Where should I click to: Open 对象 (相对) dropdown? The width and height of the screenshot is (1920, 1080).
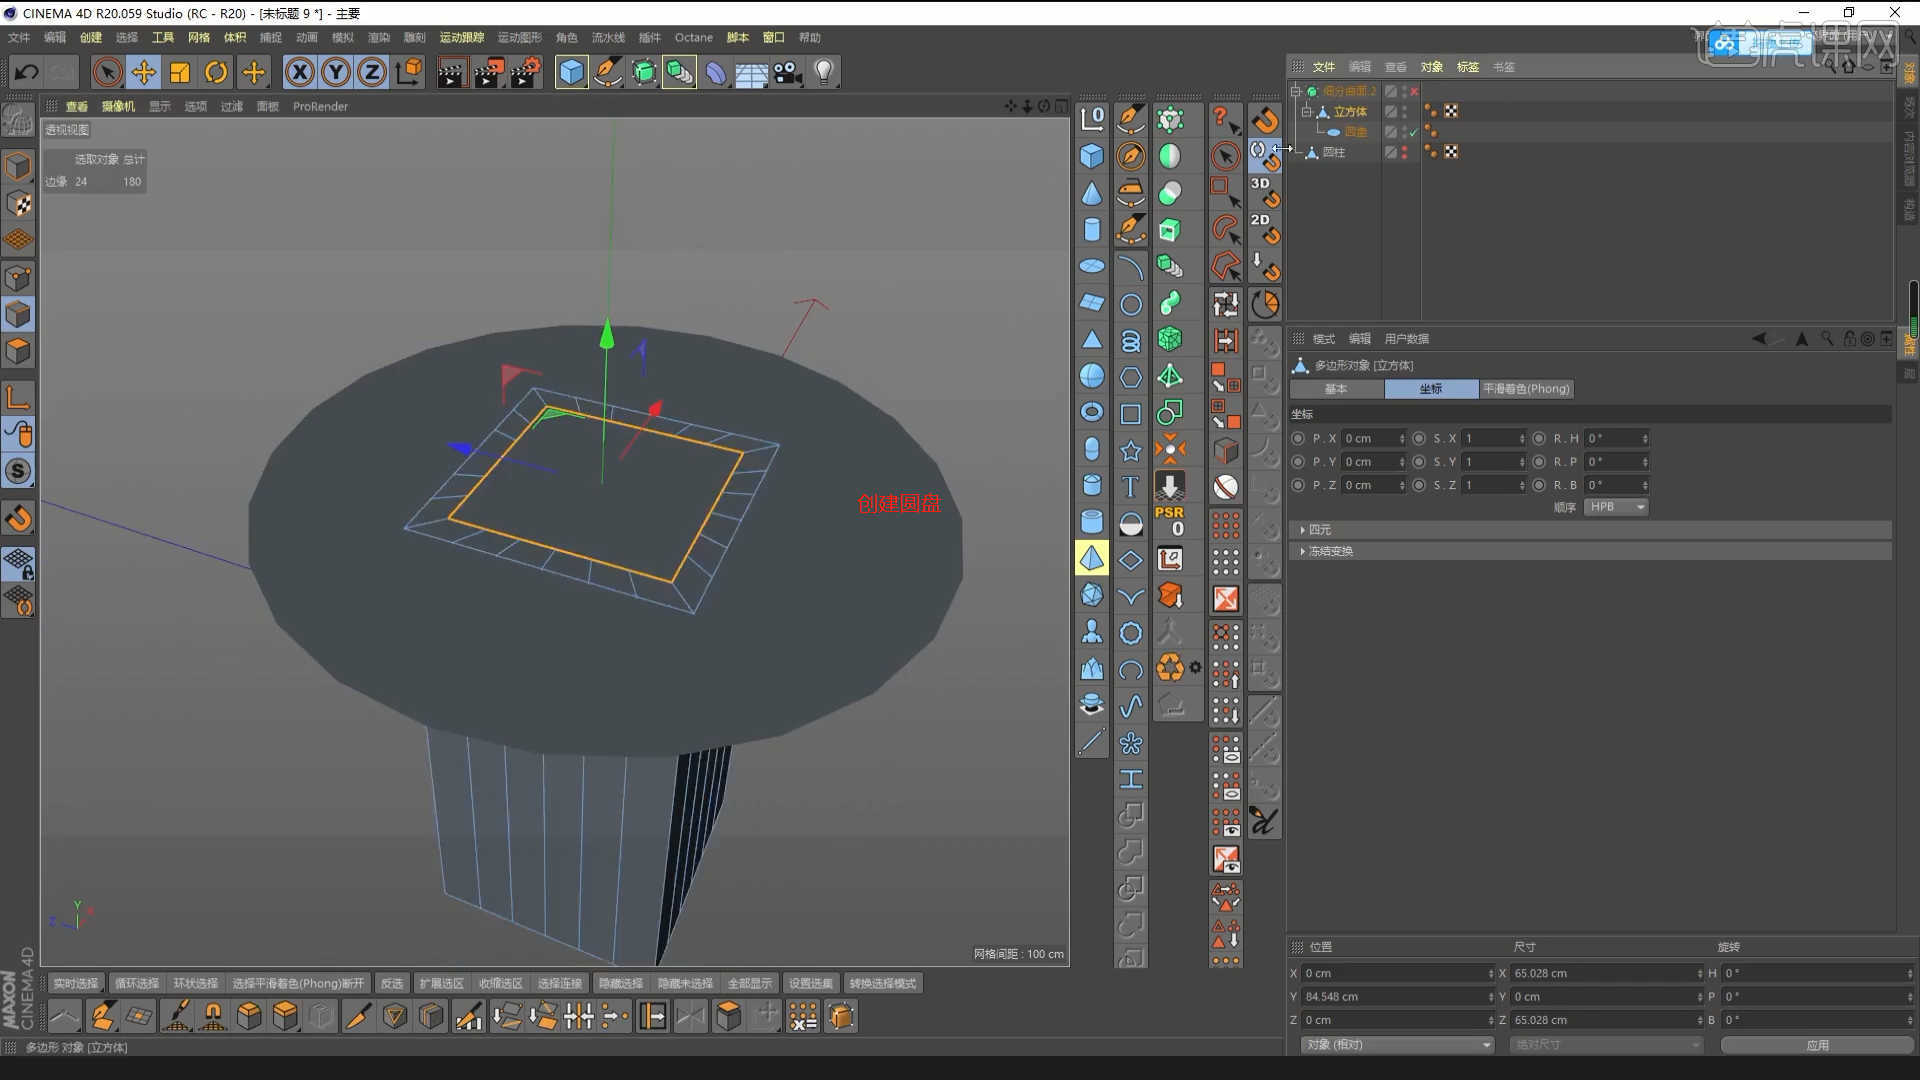tap(1397, 1045)
